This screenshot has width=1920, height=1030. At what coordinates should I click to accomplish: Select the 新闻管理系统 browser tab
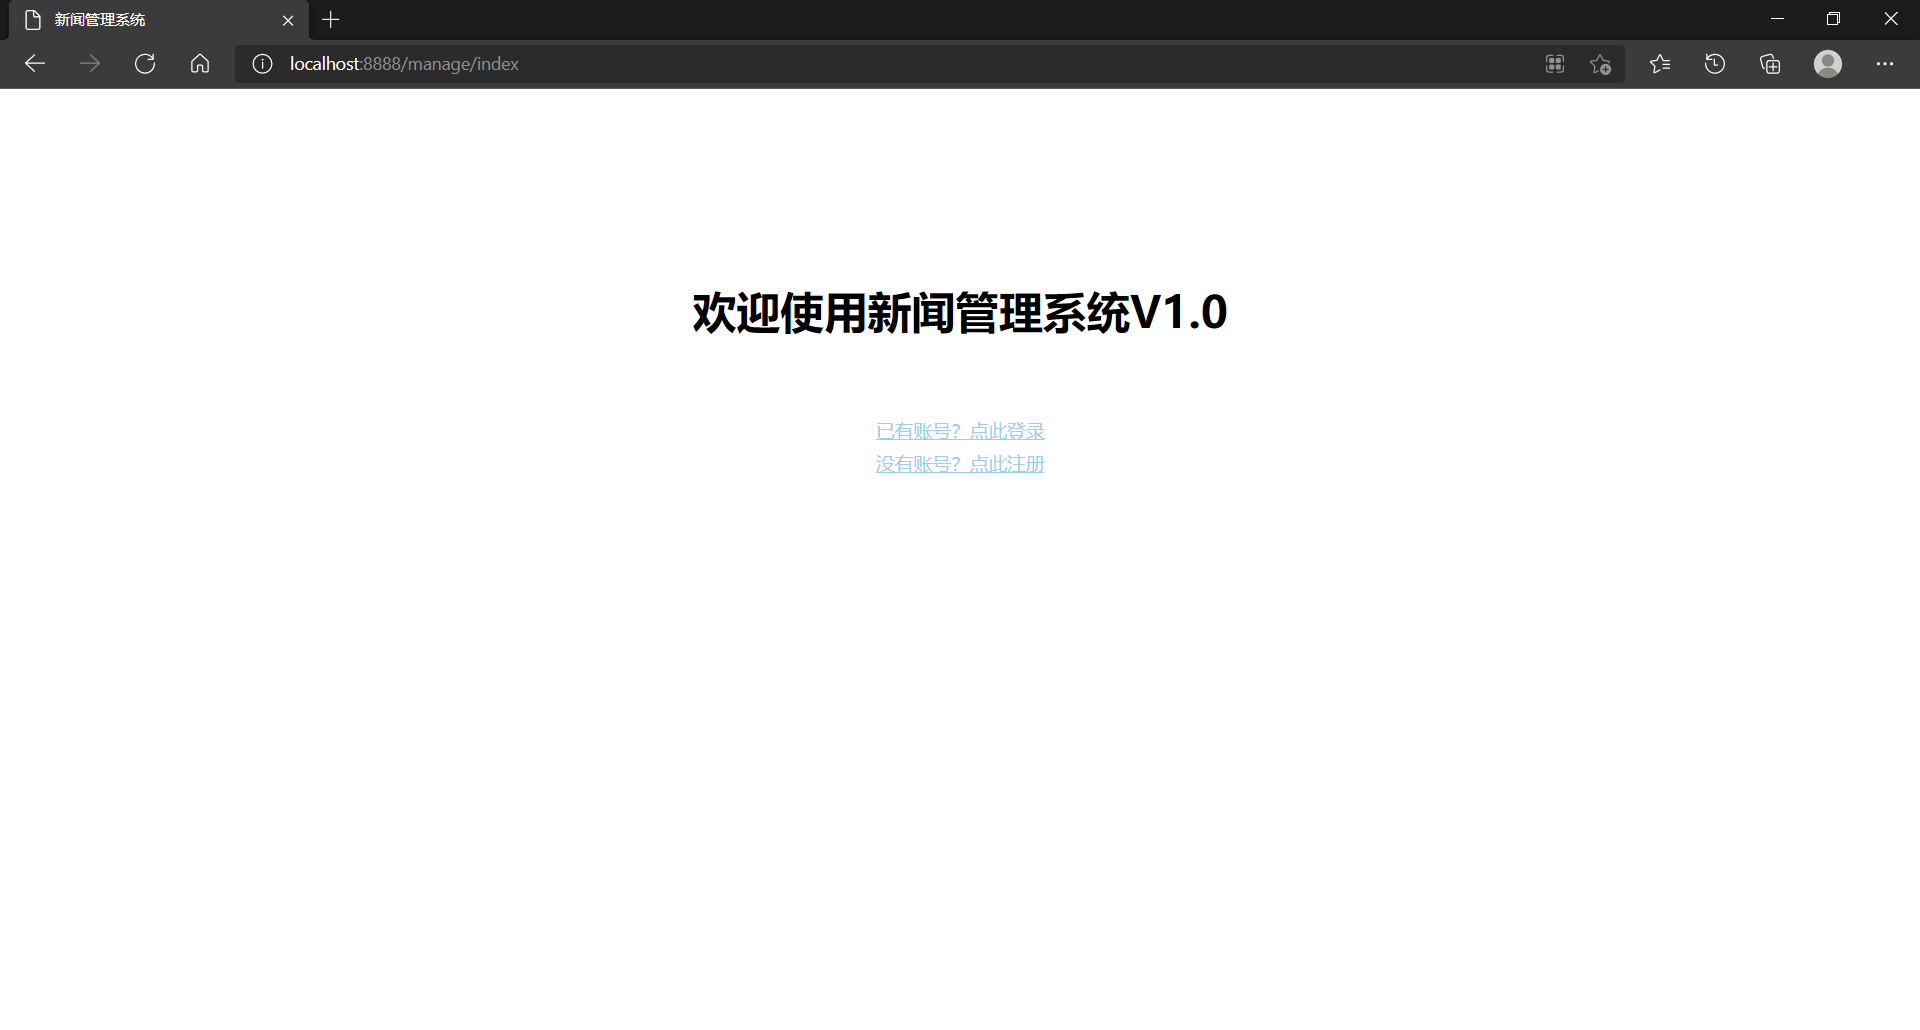(x=140, y=20)
